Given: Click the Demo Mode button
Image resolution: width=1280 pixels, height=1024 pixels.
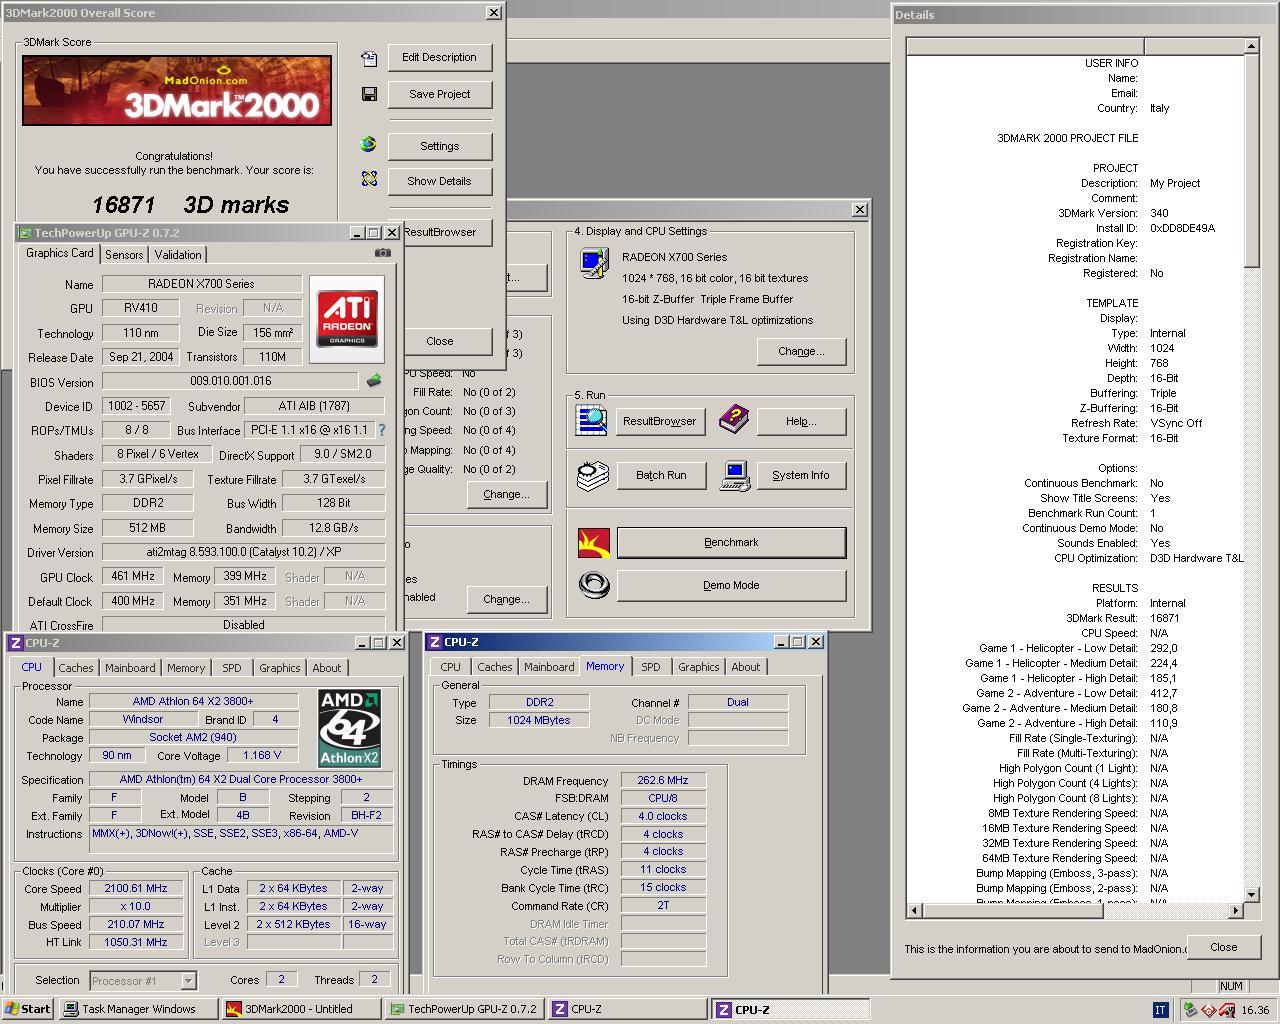Looking at the screenshot, I should [731, 585].
